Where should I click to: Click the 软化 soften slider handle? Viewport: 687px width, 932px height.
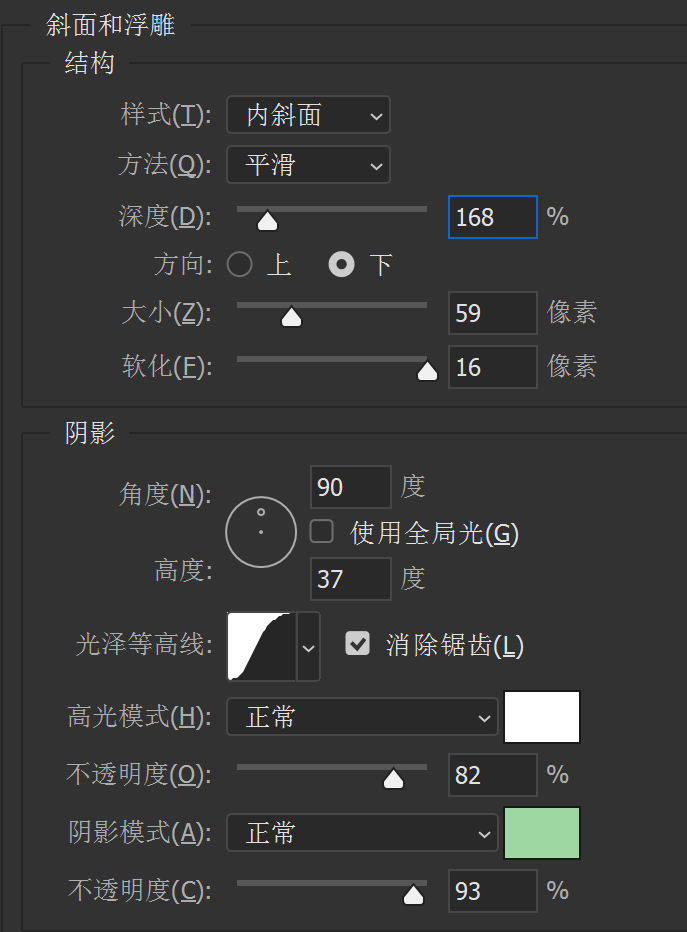(x=427, y=371)
